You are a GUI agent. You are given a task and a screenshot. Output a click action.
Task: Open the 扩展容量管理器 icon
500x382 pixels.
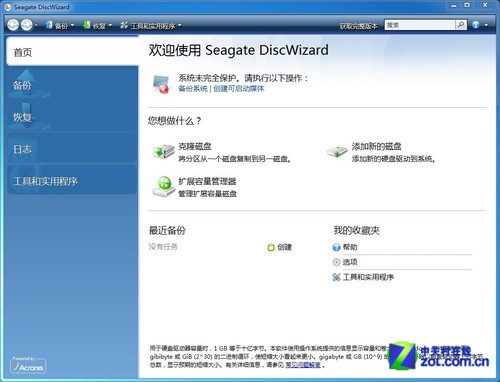[164, 186]
